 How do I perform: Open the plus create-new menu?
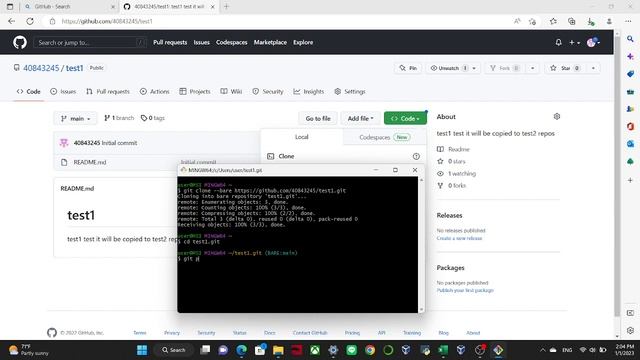pos(574,42)
